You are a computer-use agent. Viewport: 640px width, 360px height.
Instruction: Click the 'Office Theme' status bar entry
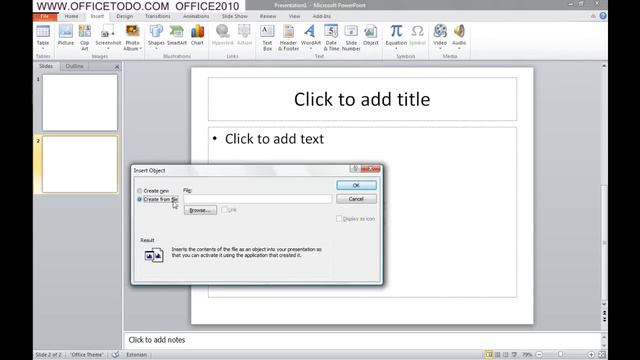coord(87,354)
